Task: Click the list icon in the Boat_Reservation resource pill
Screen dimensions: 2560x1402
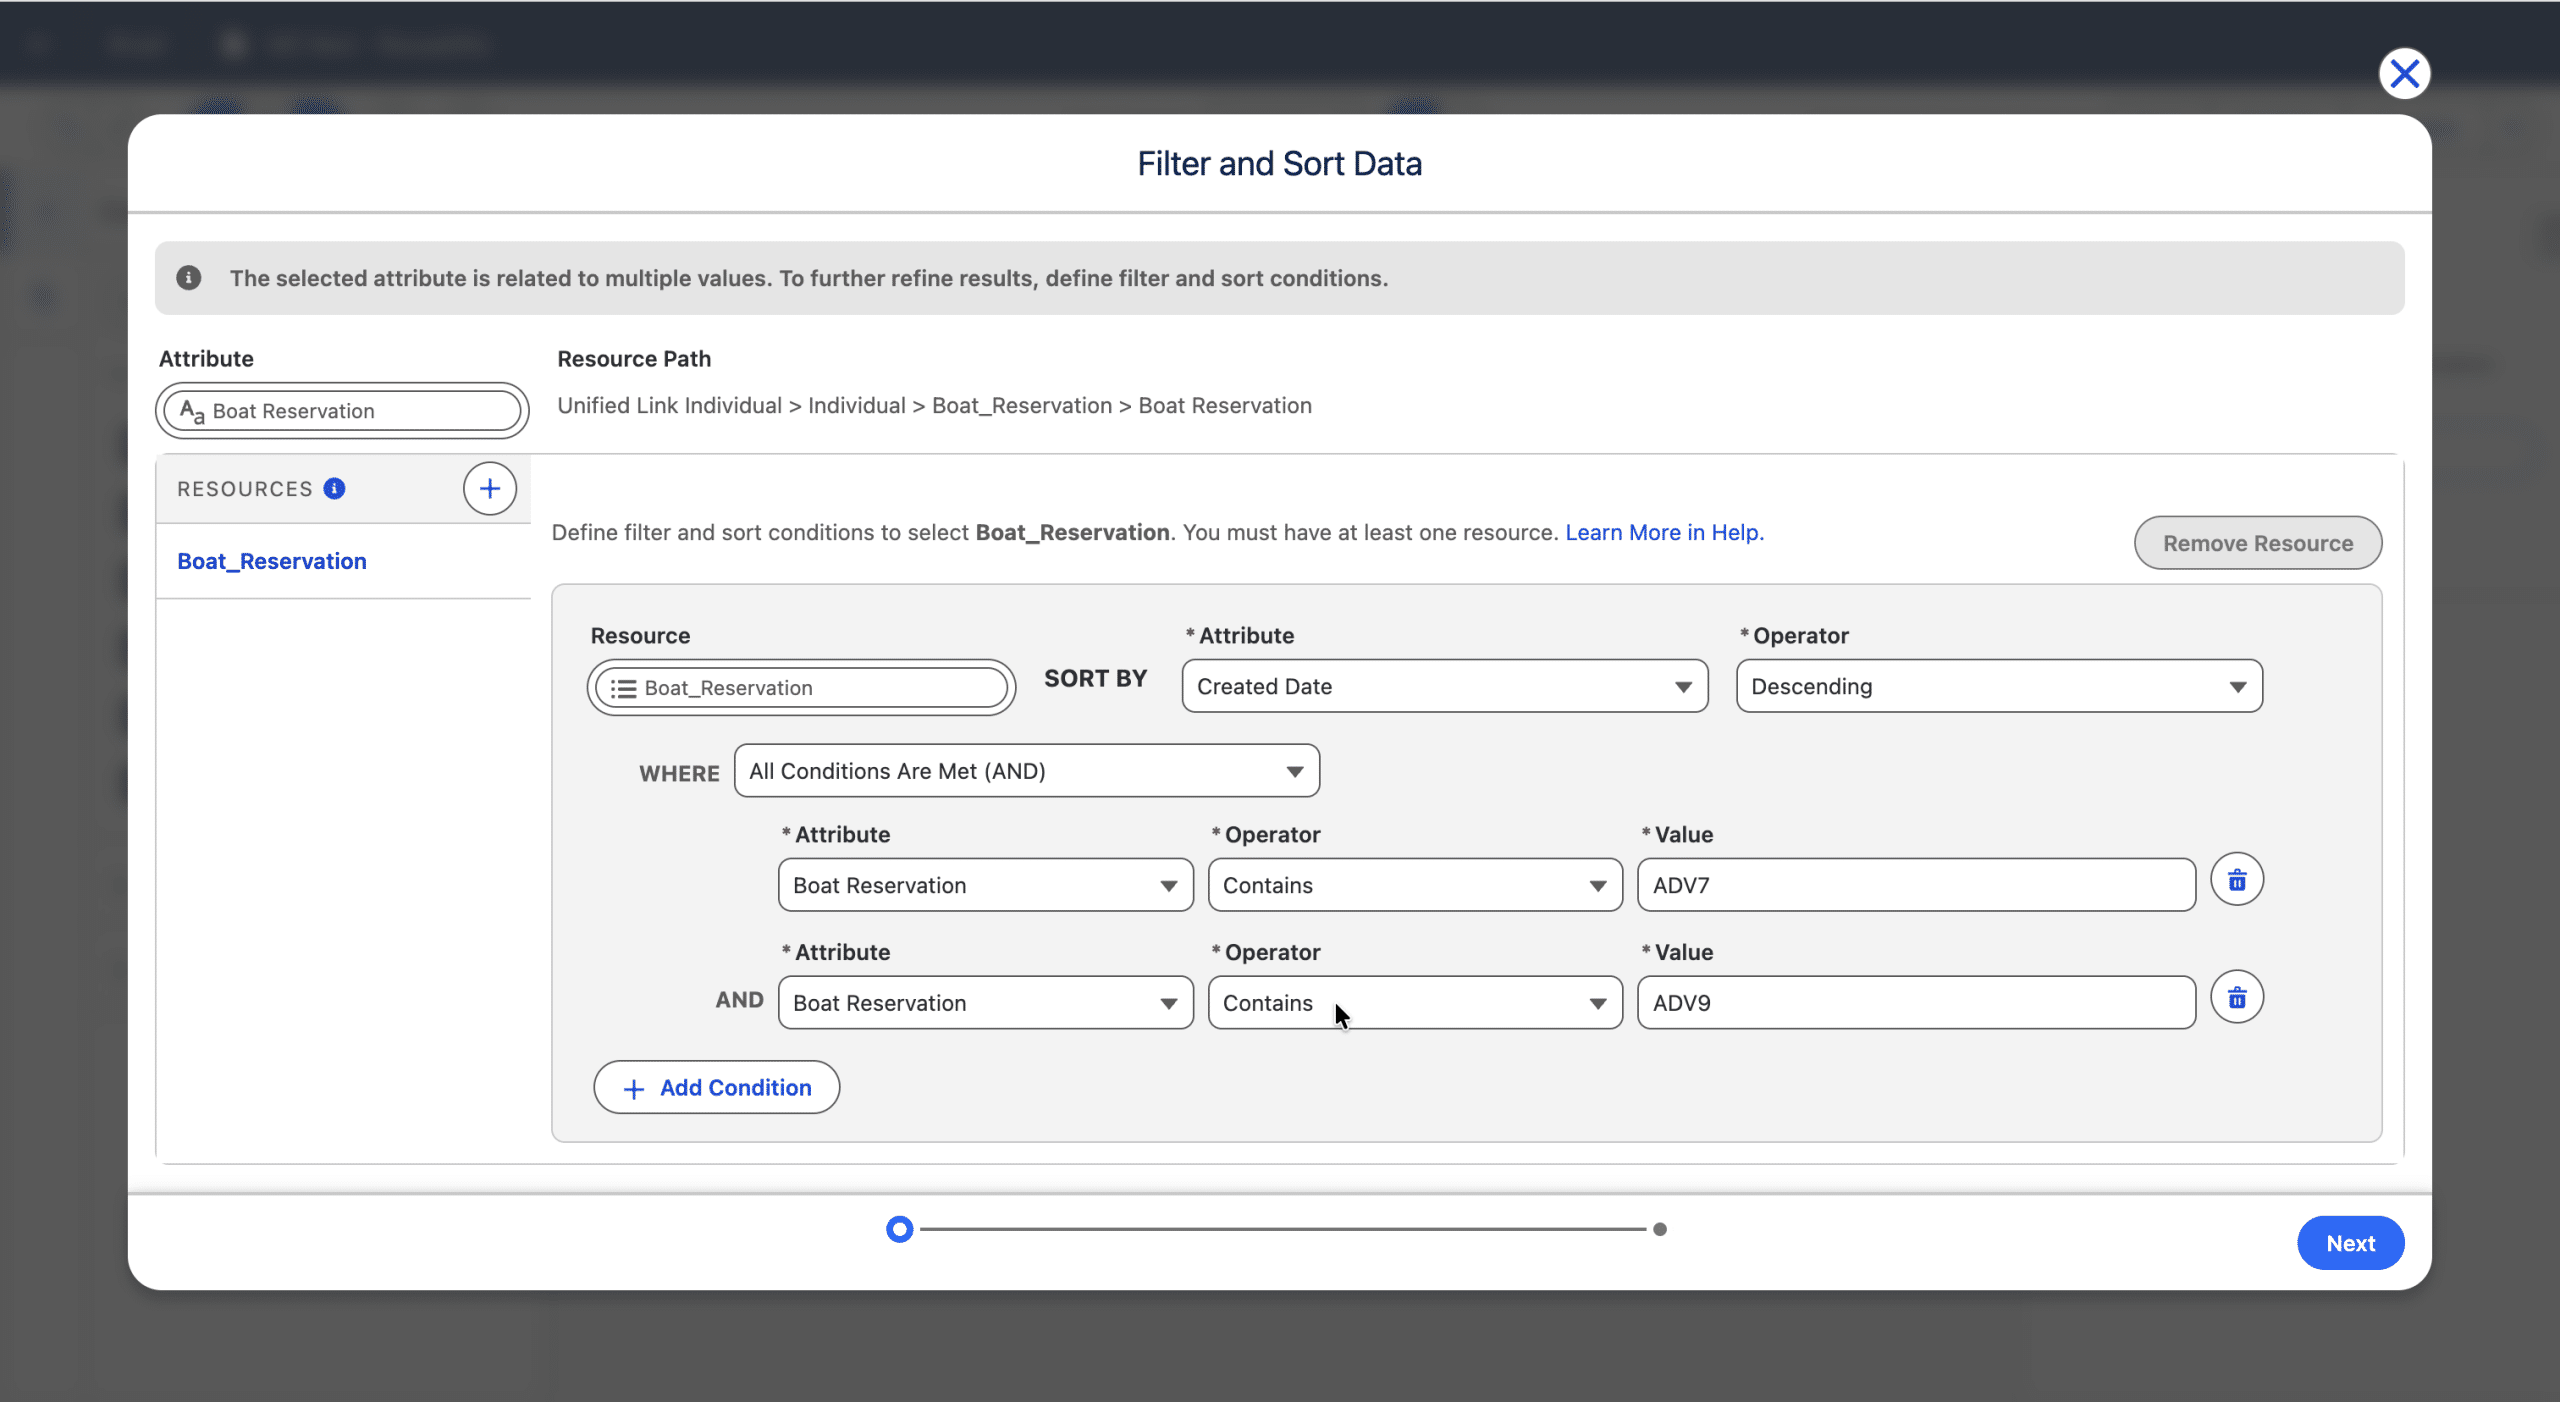Action: (x=624, y=688)
